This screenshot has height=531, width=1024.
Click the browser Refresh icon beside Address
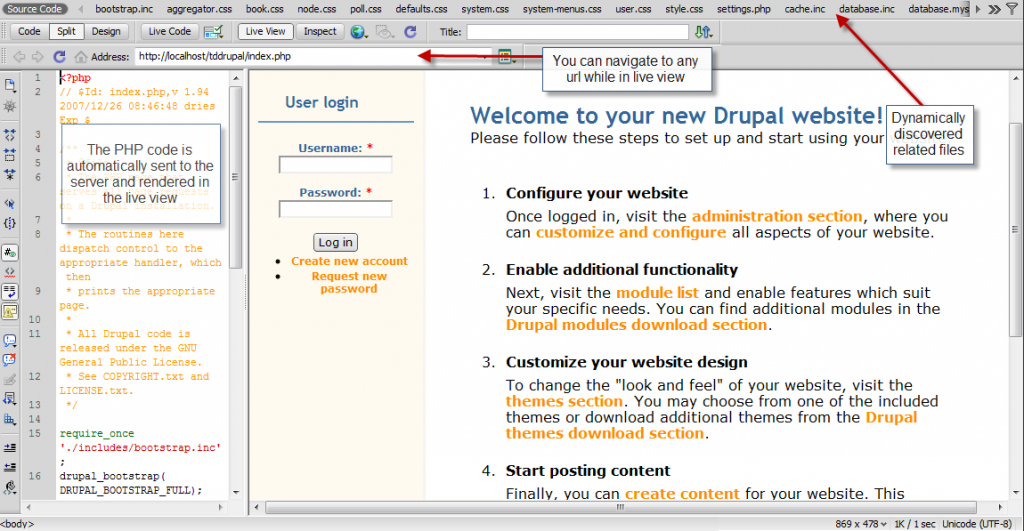click(x=59, y=57)
